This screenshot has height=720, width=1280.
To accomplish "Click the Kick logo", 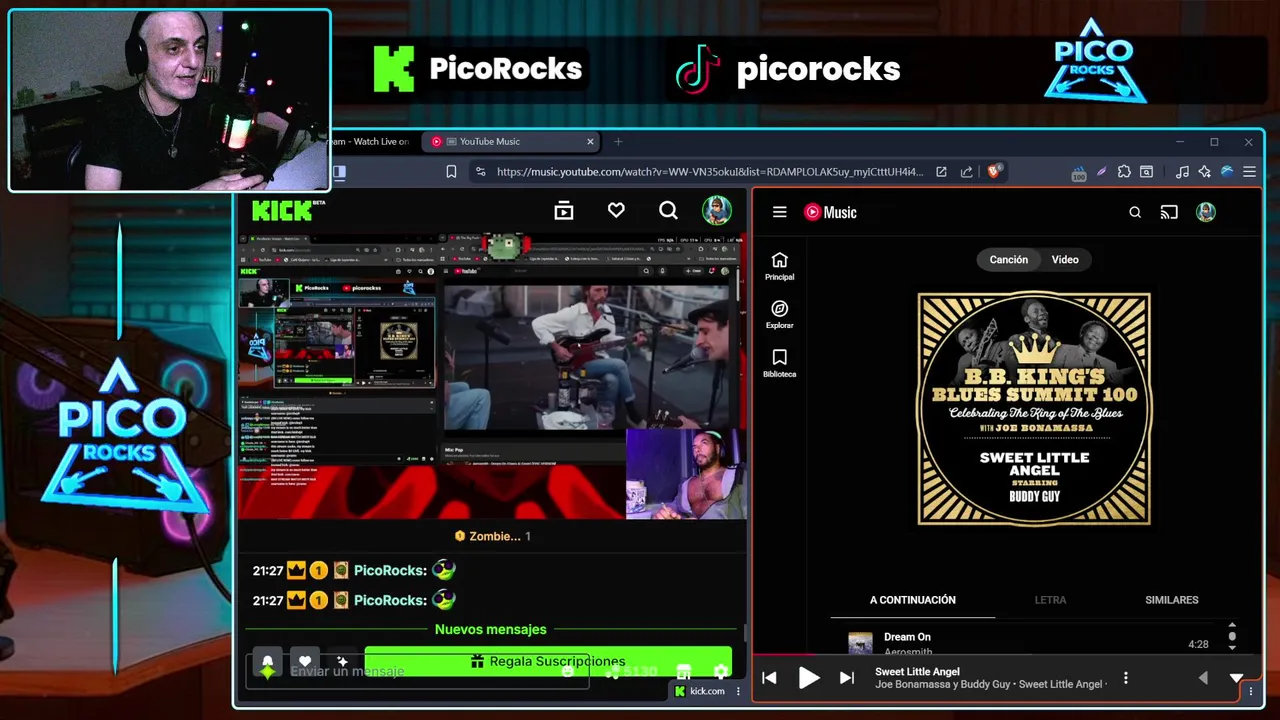I will (283, 210).
